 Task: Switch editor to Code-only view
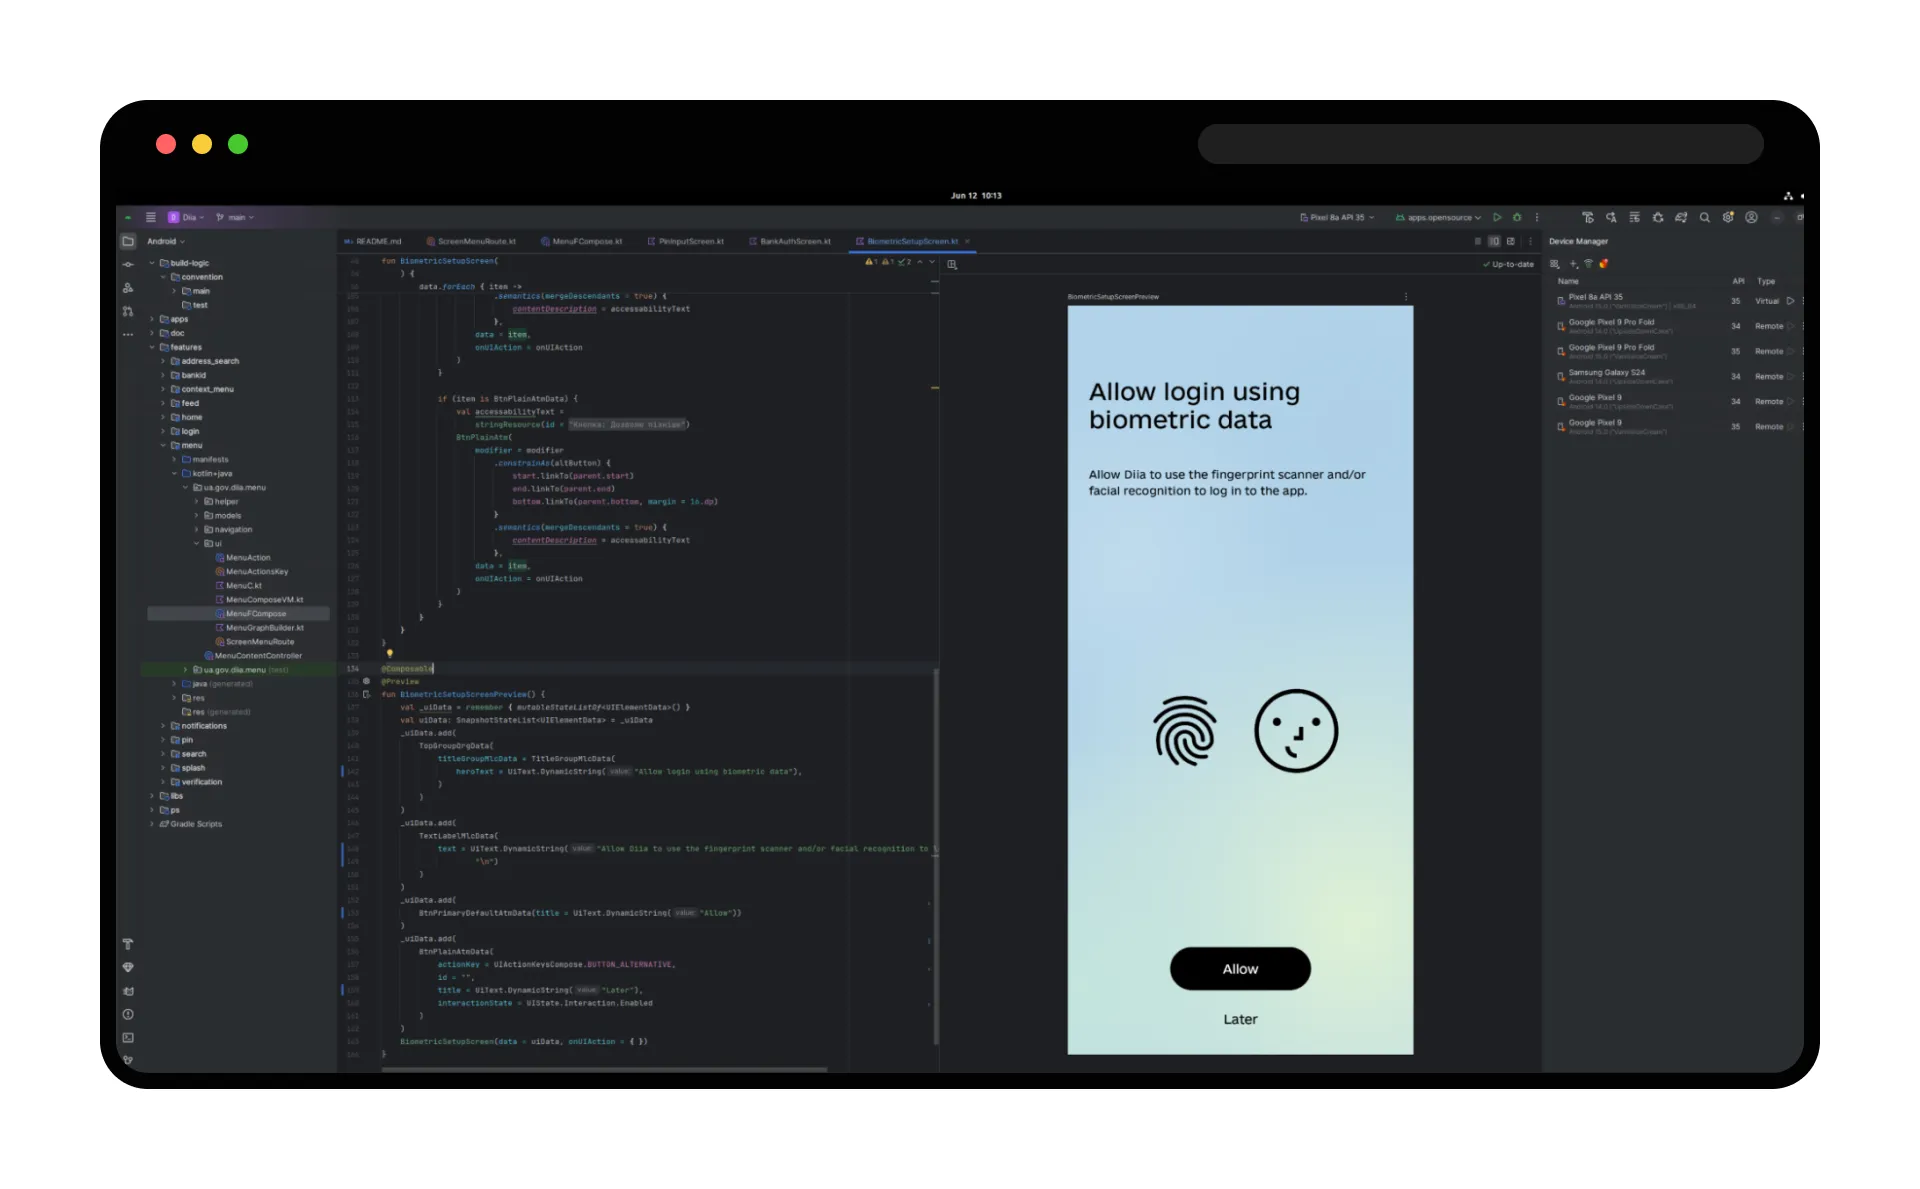click(x=1478, y=241)
